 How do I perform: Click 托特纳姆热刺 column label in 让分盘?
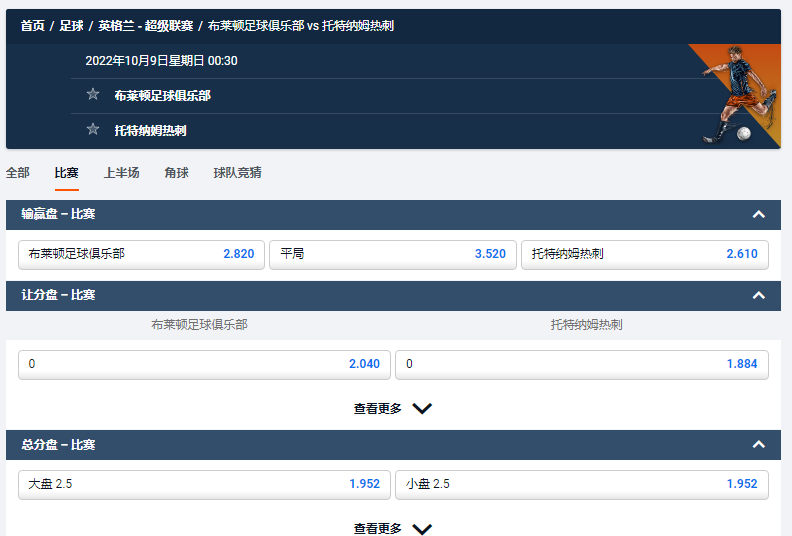click(586, 324)
